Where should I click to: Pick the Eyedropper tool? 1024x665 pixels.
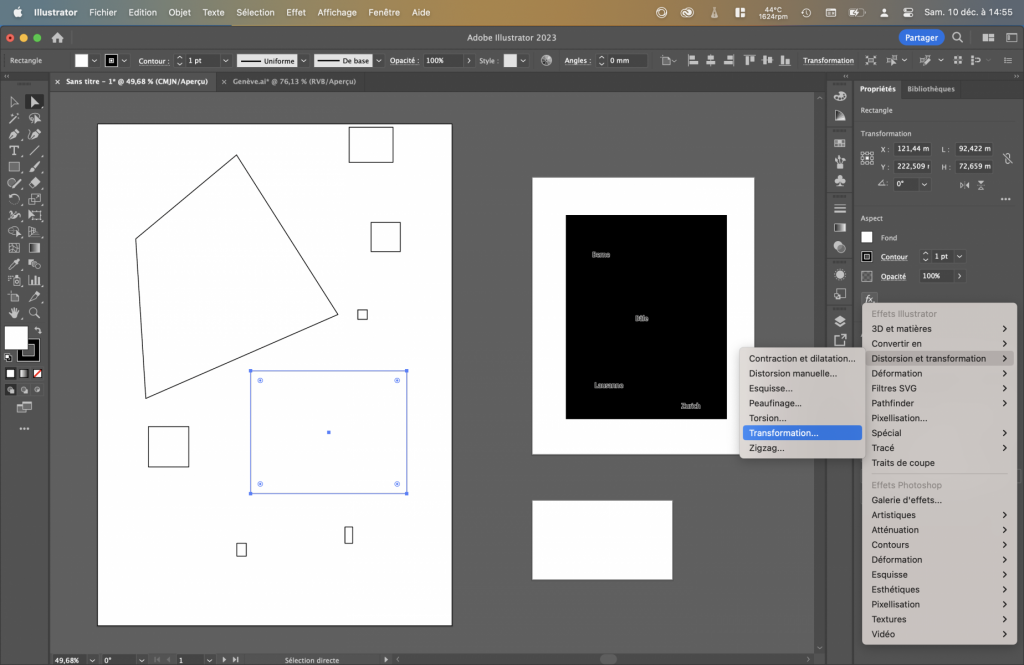pos(14,264)
